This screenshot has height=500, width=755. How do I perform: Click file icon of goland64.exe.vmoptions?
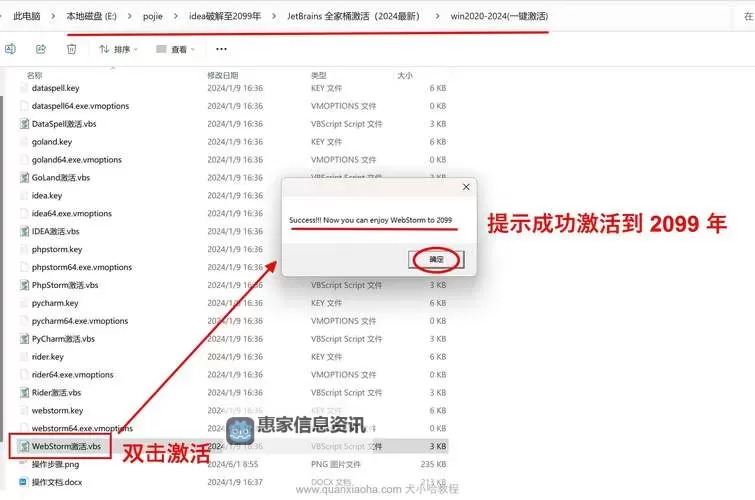tap(24, 159)
